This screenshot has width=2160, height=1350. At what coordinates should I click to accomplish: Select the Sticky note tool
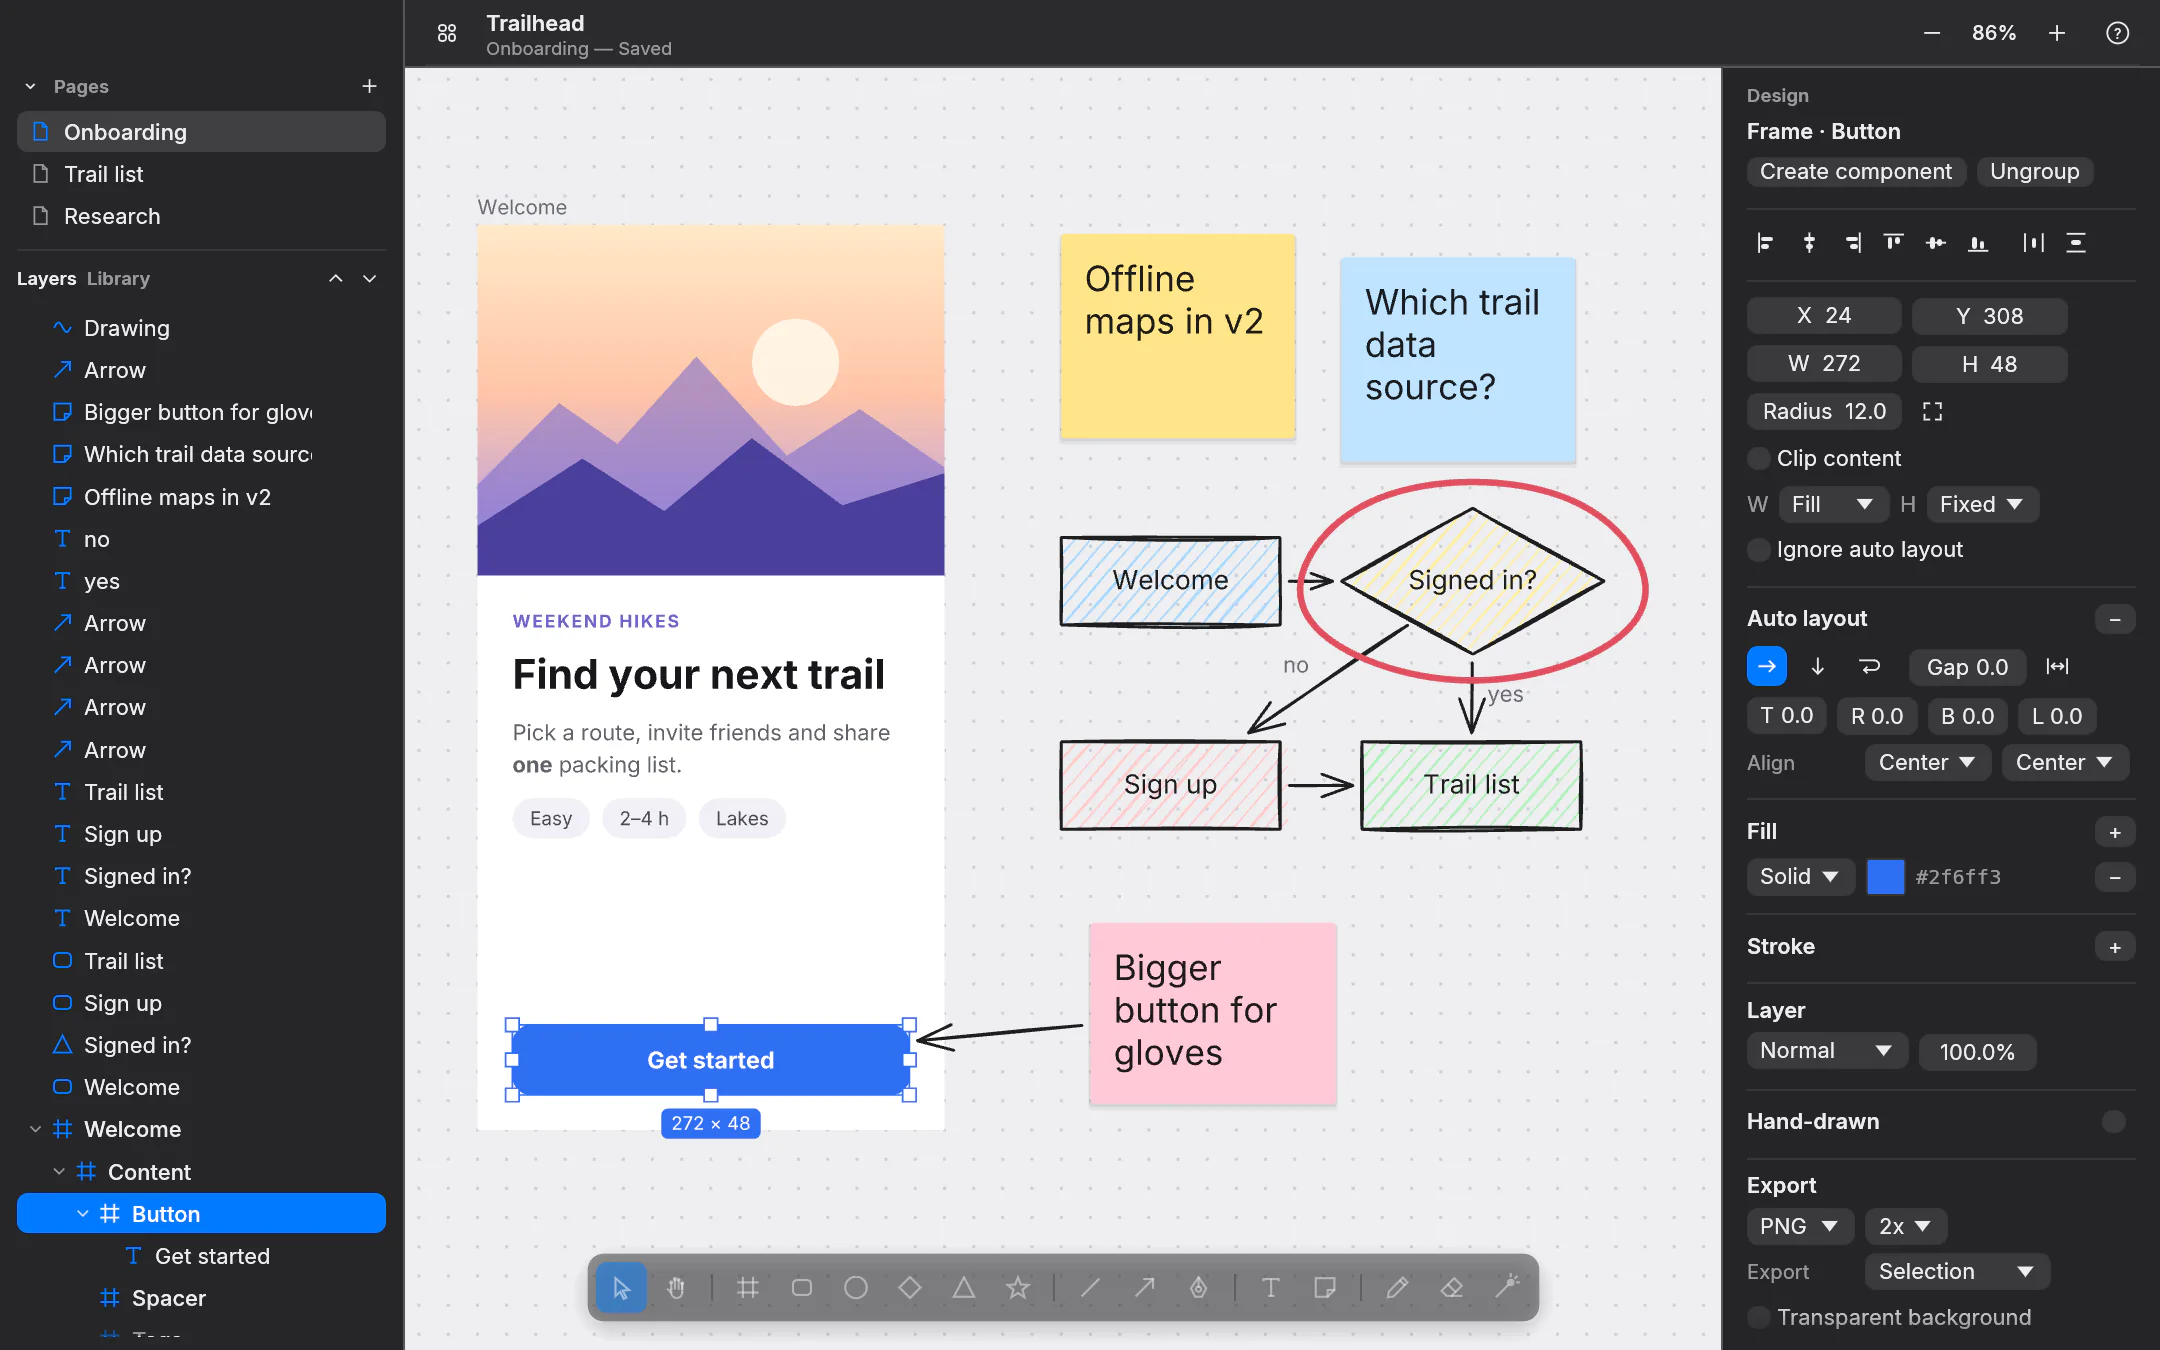(x=1325, y=1288)
